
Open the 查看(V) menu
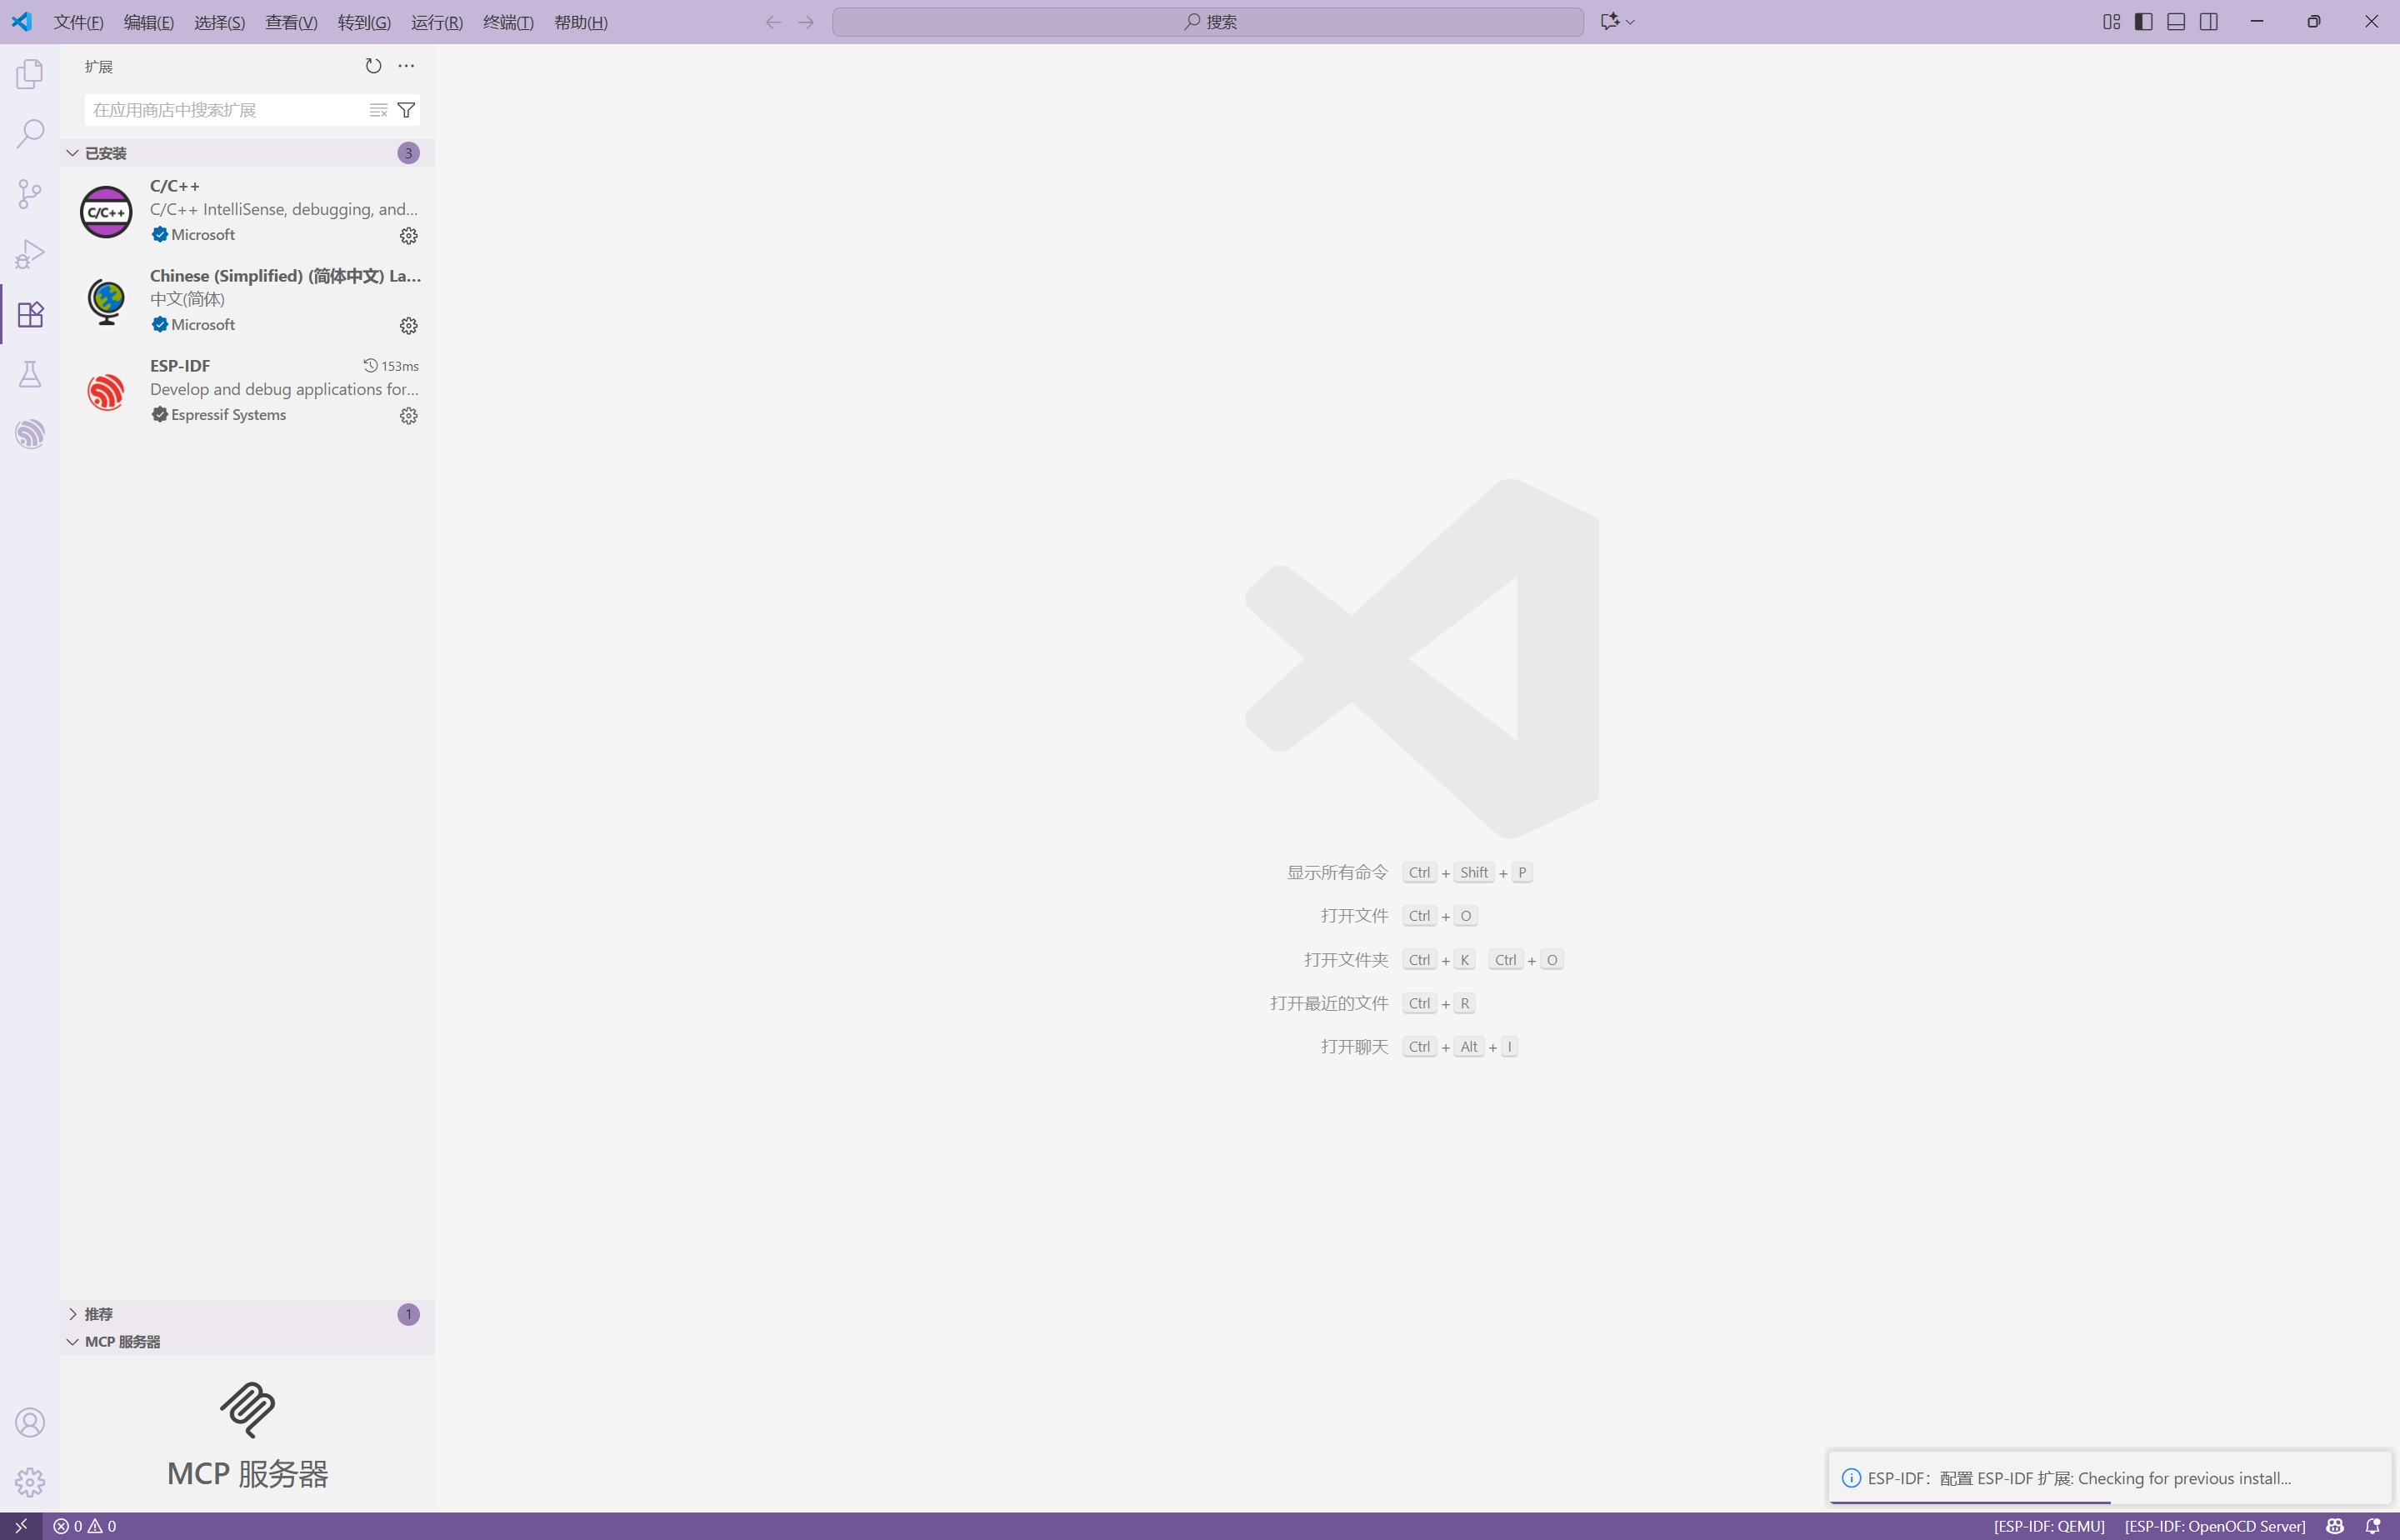click(291, 22)
